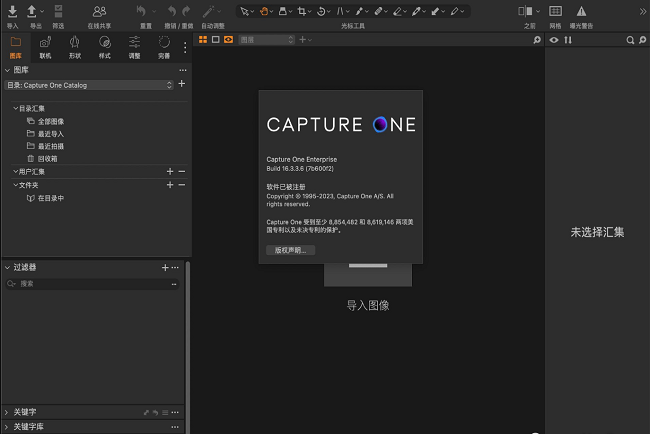Select the keystone cursor tool
The height and width of the screenshot is (434, 650).
(x=340, y=12)
